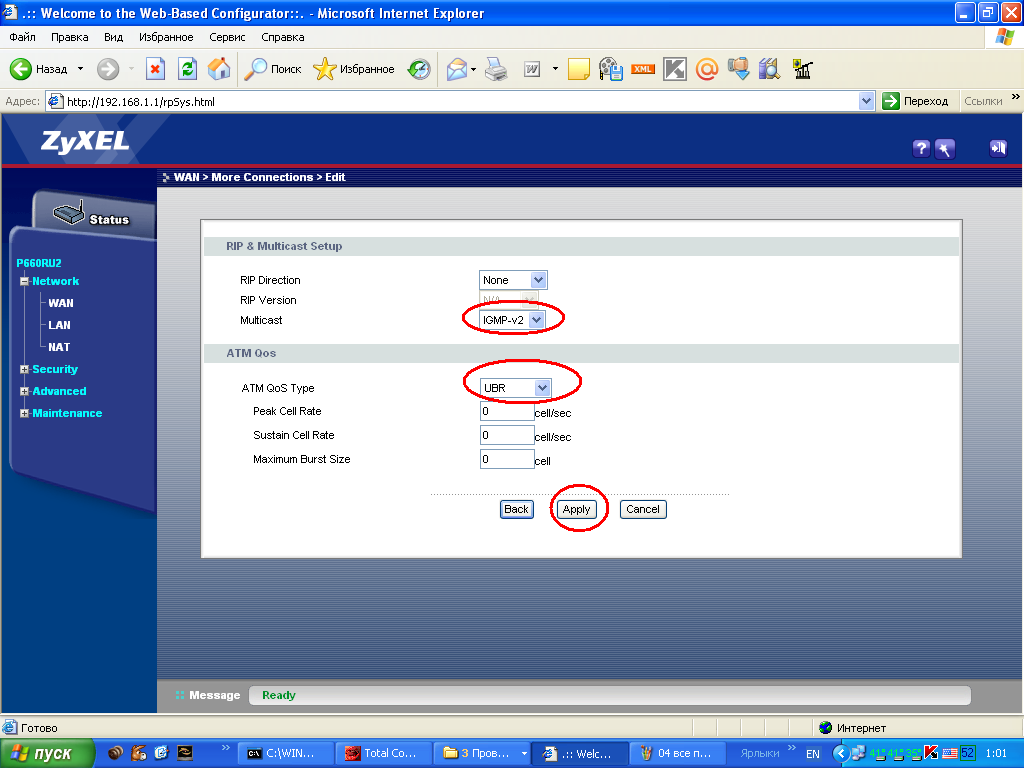Expand the Security tree node
1024x768 pixels.
(x=24, y=369)
